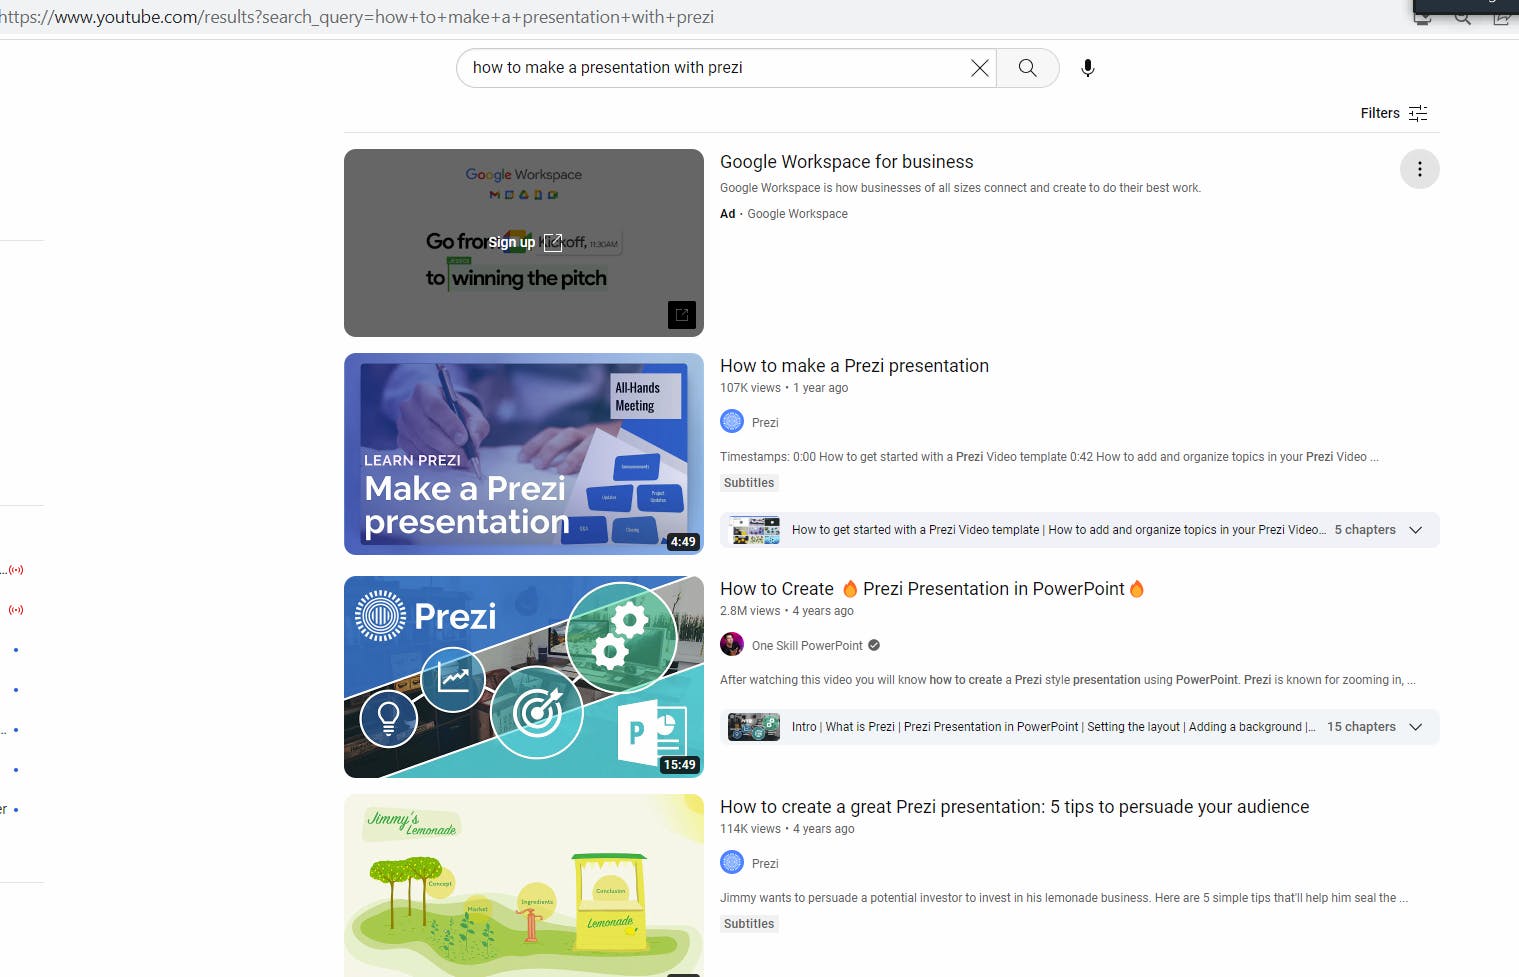Expand the 15 chapters dropdown chevron

(1415, 727)
